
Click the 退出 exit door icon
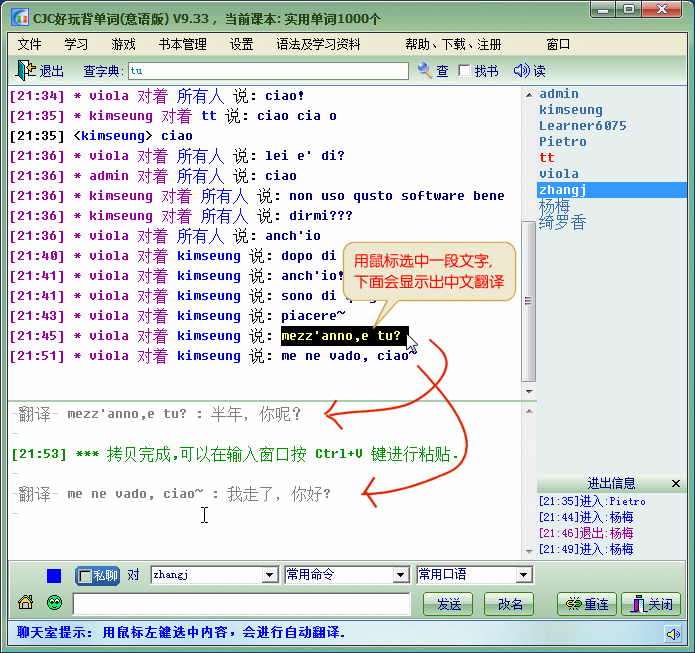pos(26,71)
